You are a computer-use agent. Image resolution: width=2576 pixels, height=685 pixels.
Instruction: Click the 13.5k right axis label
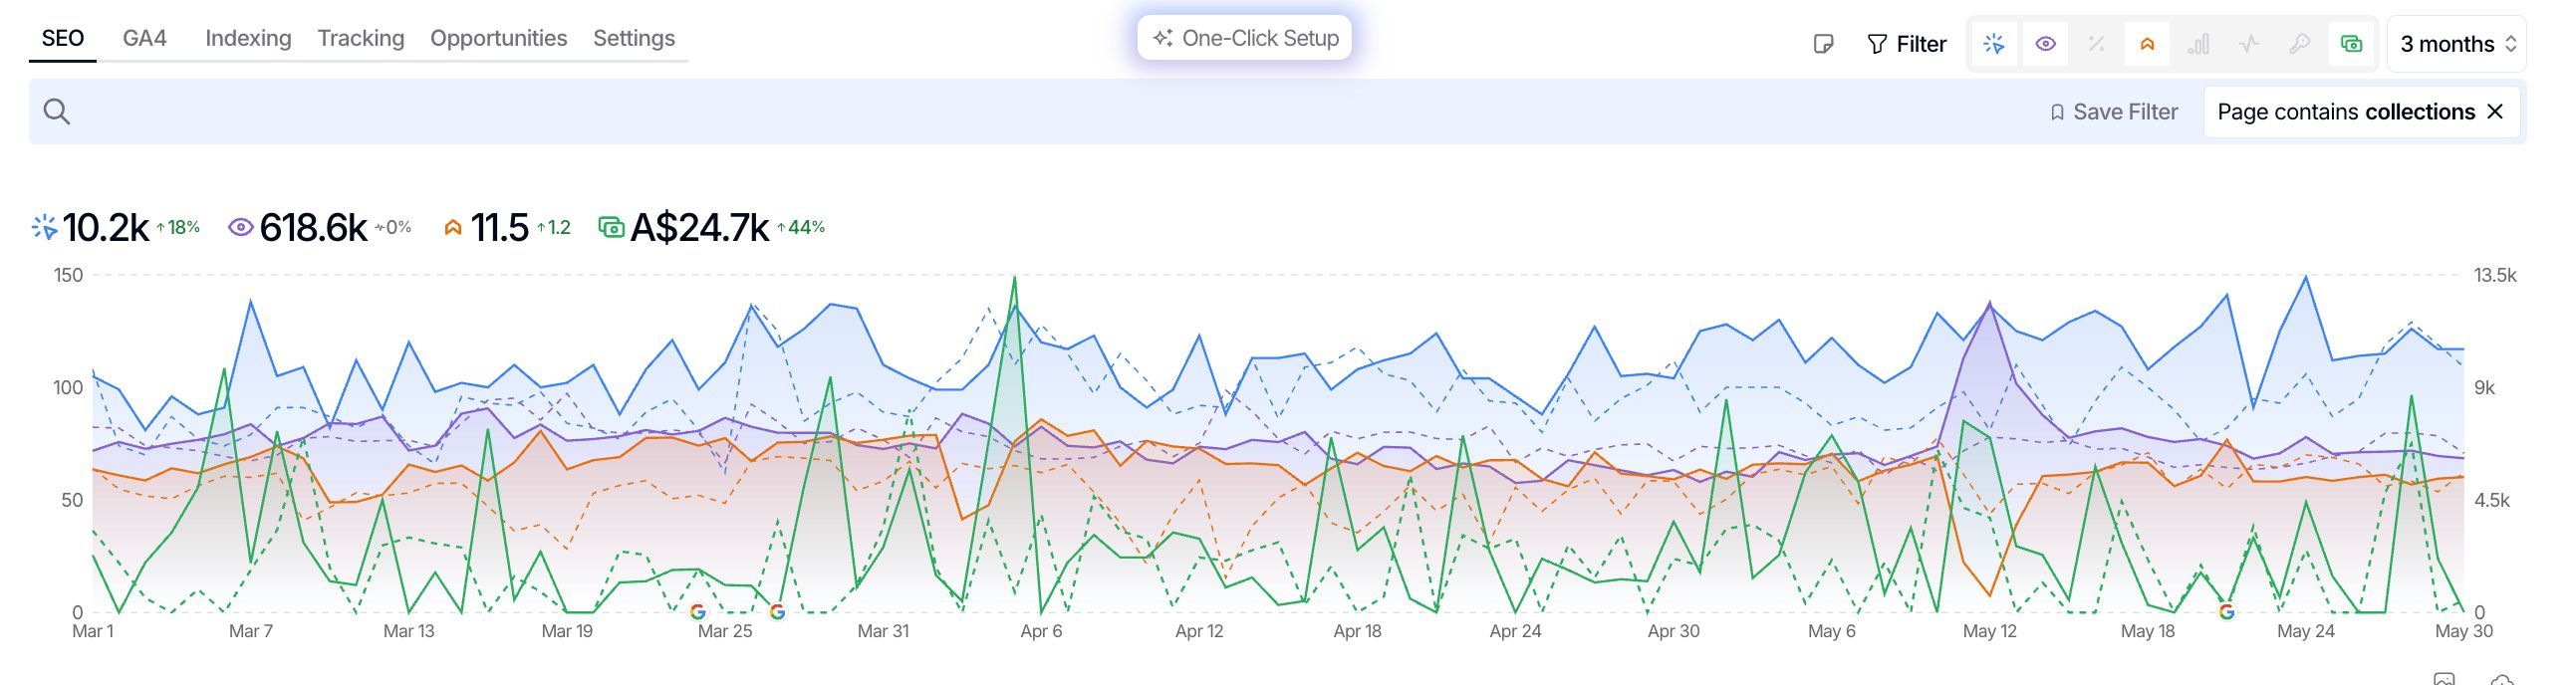click(x=2495, y=275)
